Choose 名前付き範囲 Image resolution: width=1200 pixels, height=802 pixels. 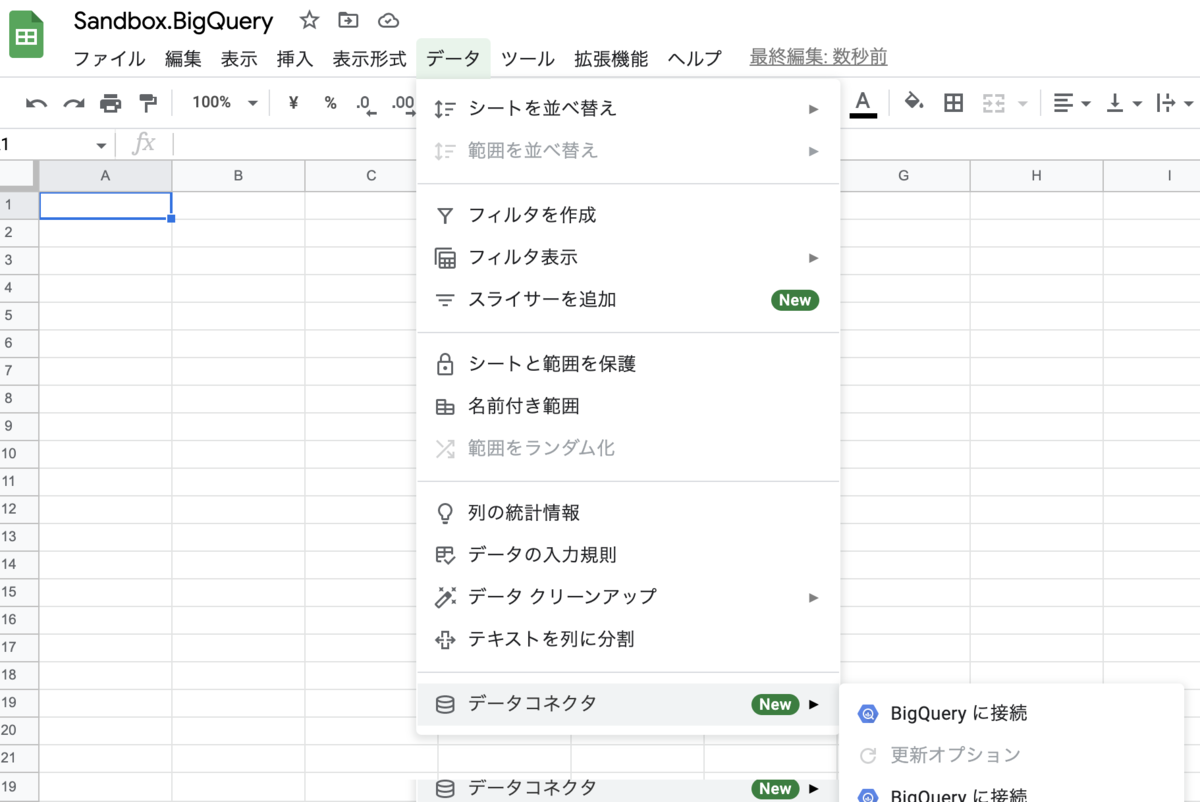(628, 406)
